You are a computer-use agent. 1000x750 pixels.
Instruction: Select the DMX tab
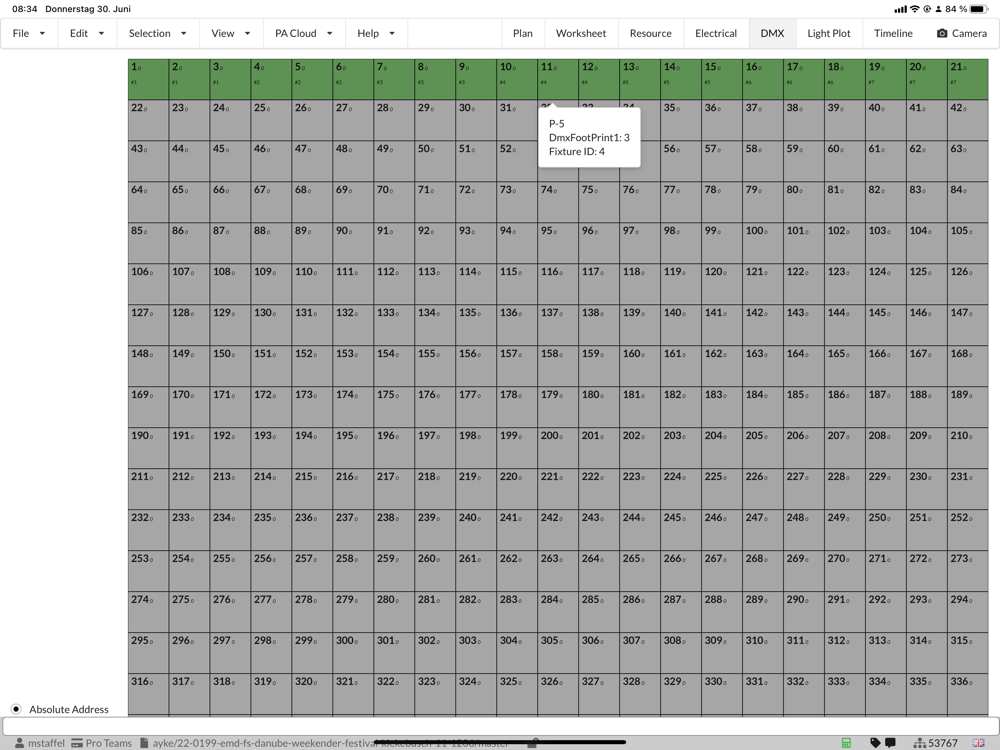772,33
